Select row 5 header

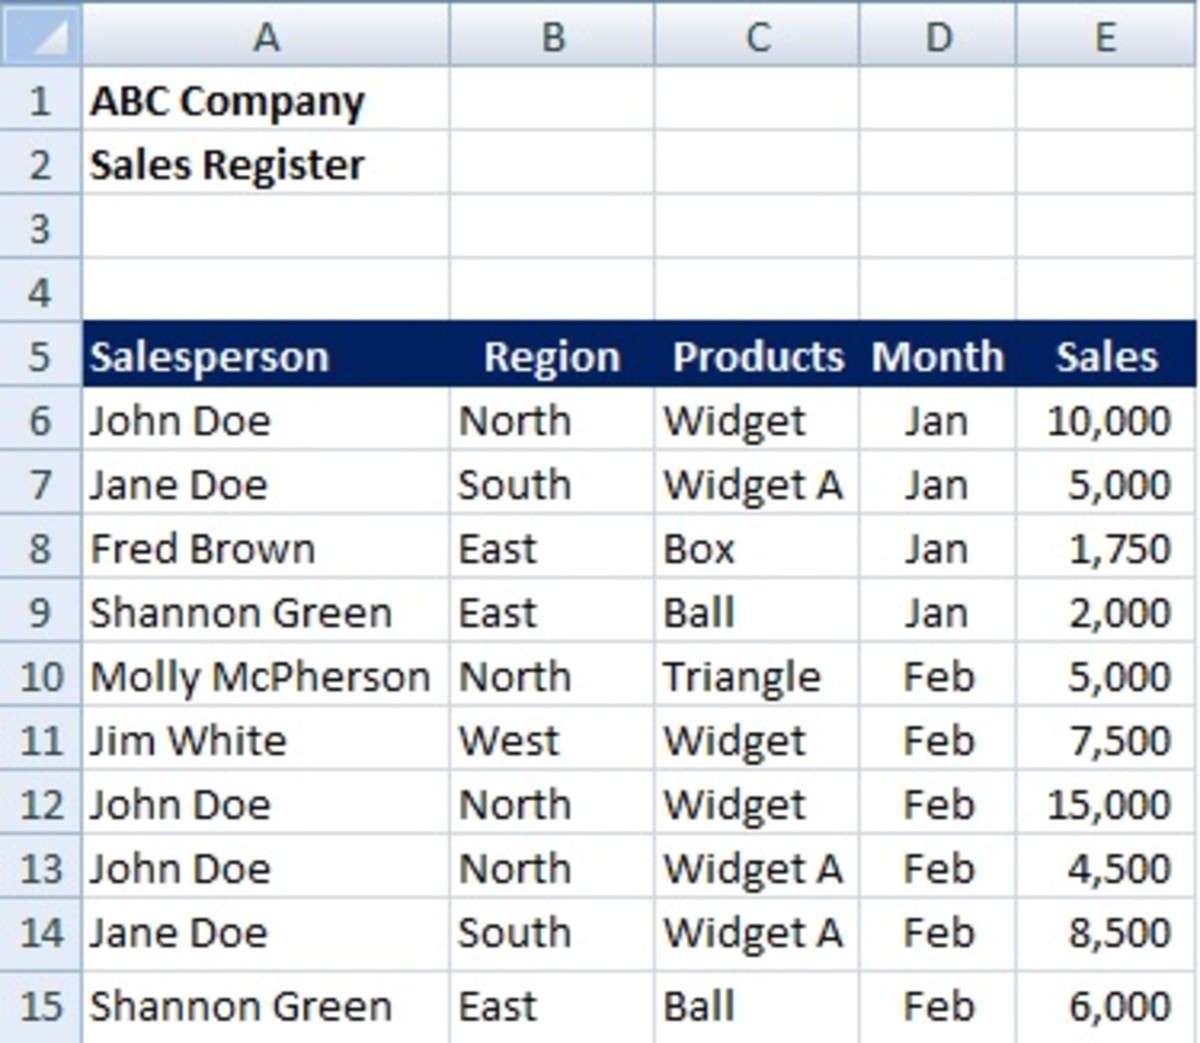click(x=40, y=355)
